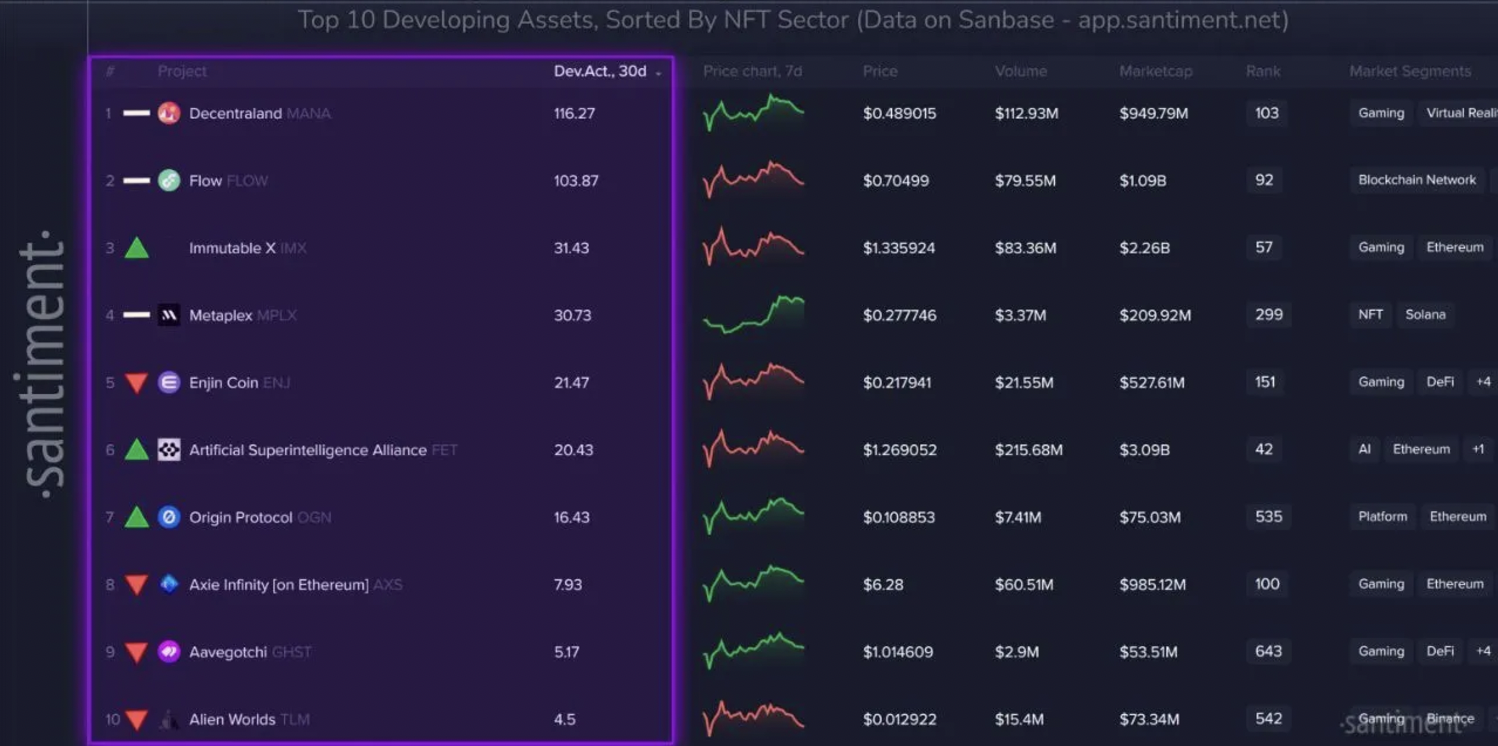Viewport: 1498px width, 746px height.
Task: Click the AI tag in FET row
Action: coord(1364,449)
